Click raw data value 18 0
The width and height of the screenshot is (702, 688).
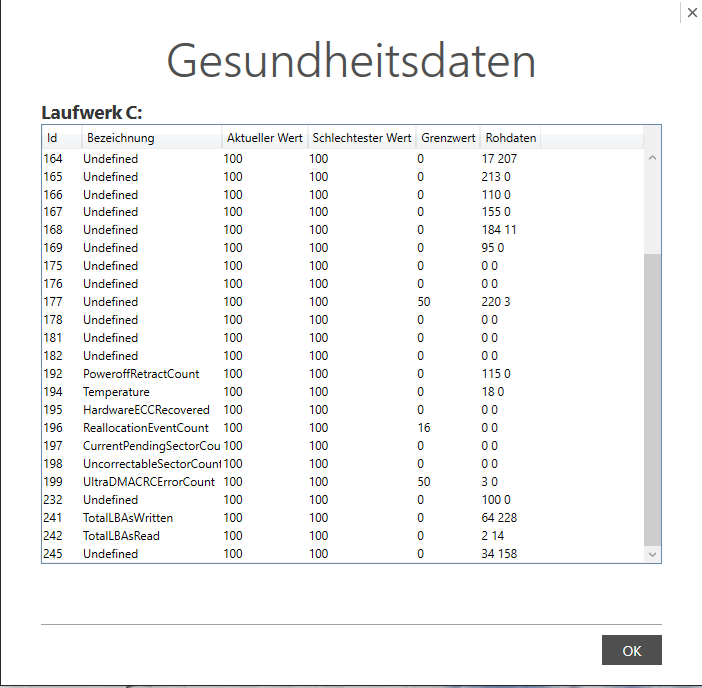492,392
